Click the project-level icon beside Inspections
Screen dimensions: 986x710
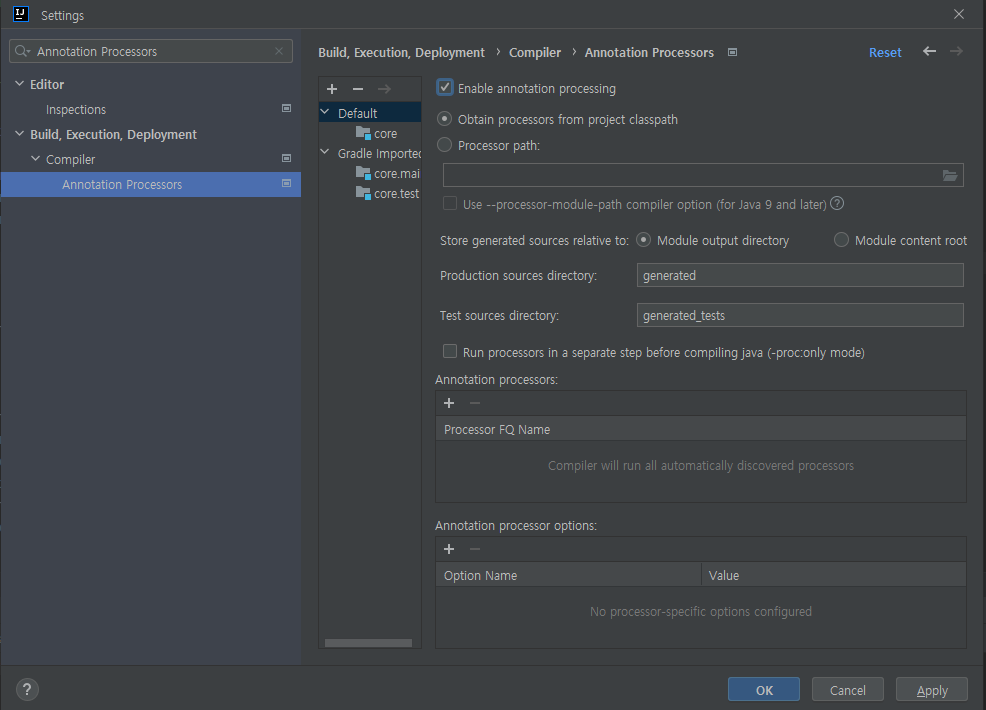pyautogui.click(x=286, y=109)
